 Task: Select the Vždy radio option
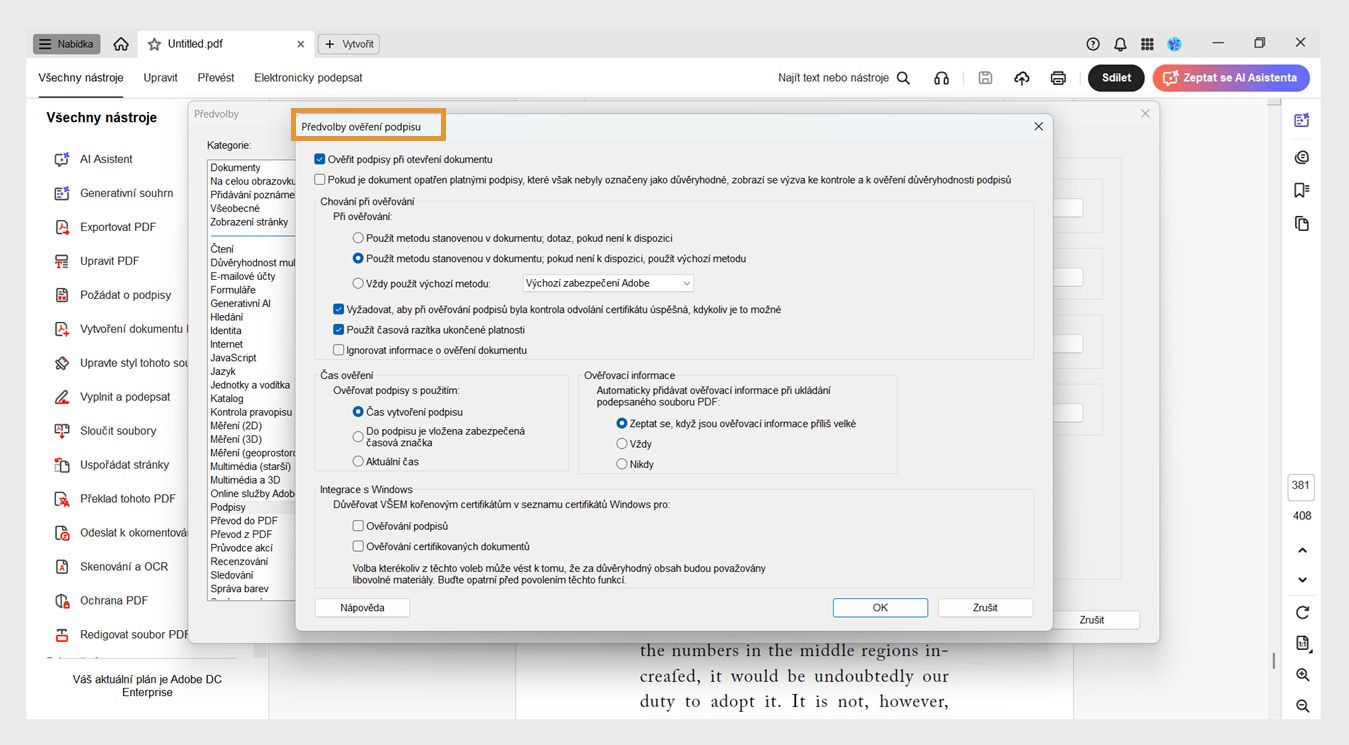[x=622, y=444]
